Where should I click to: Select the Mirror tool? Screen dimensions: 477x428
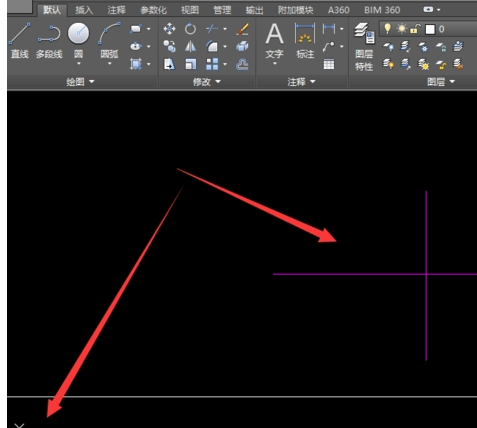(190, 46)
